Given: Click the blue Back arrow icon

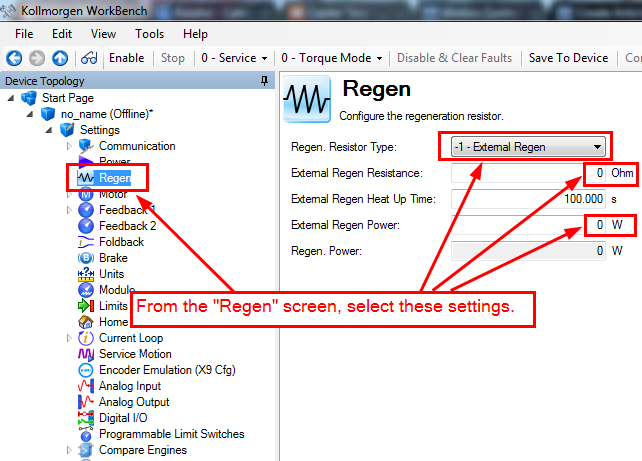Looking at the screenshot, I should 14,58.
